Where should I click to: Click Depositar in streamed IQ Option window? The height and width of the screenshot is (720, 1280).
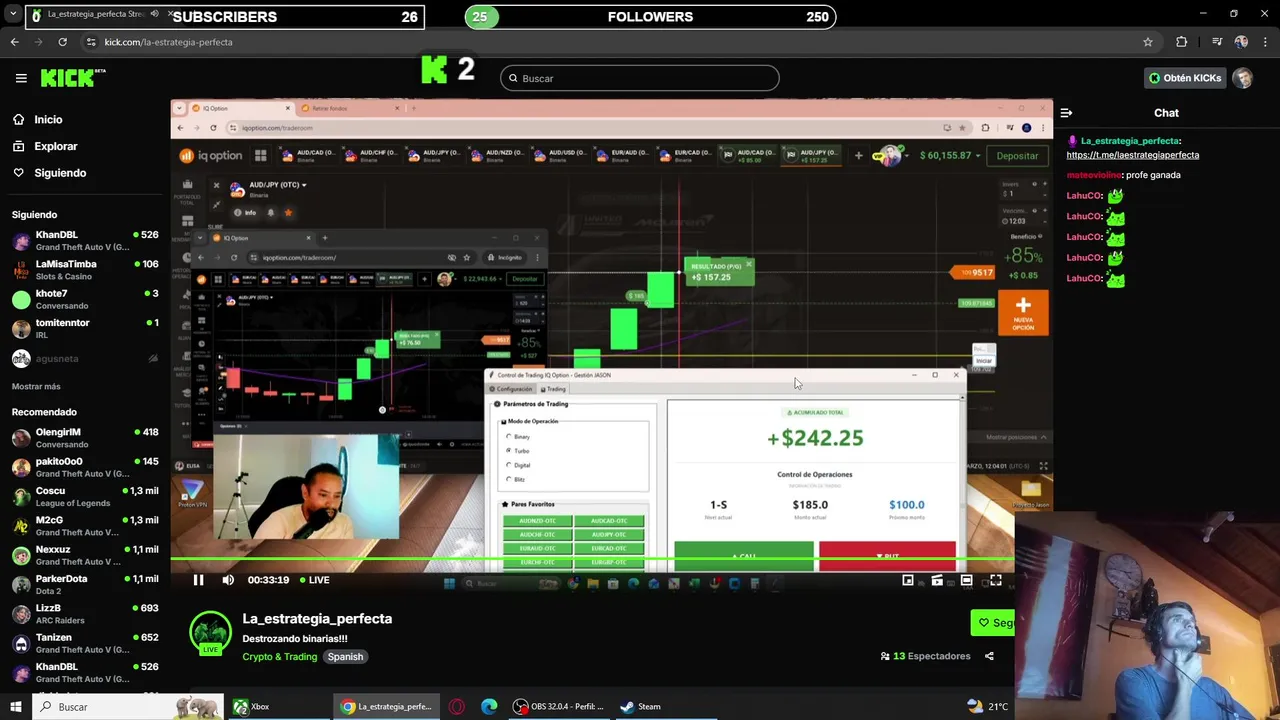(x=1017, y=155)
